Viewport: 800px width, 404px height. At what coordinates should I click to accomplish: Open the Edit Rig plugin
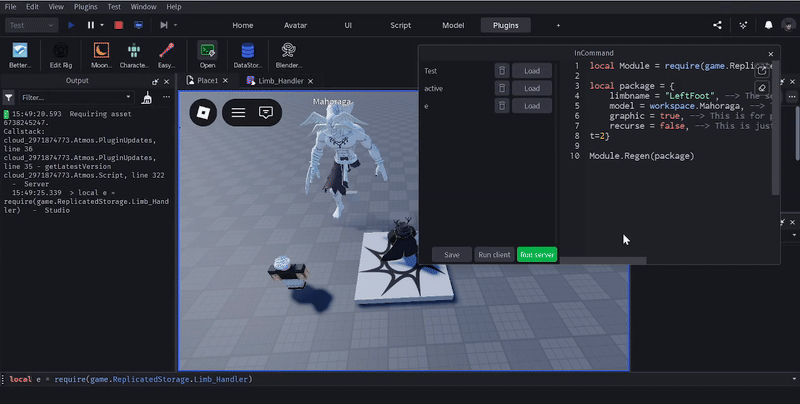pyautogui.click(x=61, y=55)
